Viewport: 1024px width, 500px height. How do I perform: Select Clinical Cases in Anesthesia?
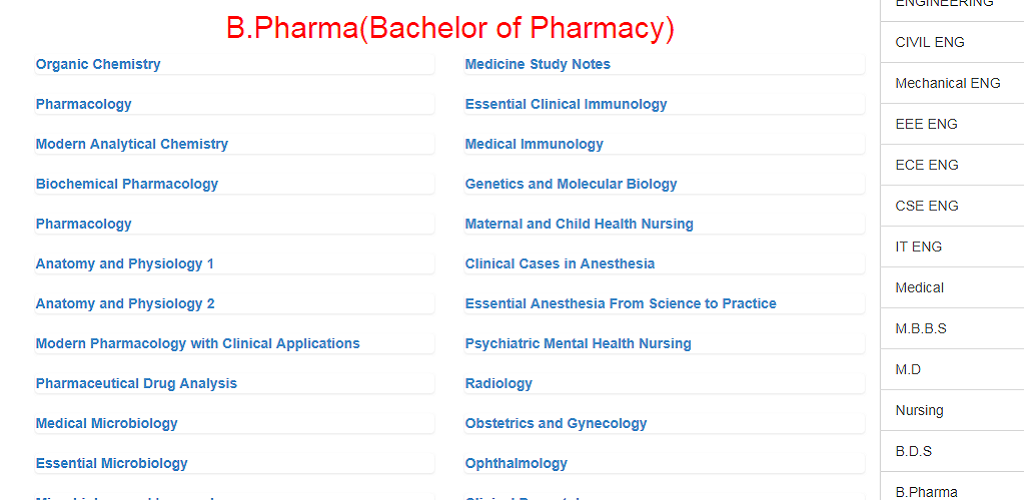coord(560,264)
